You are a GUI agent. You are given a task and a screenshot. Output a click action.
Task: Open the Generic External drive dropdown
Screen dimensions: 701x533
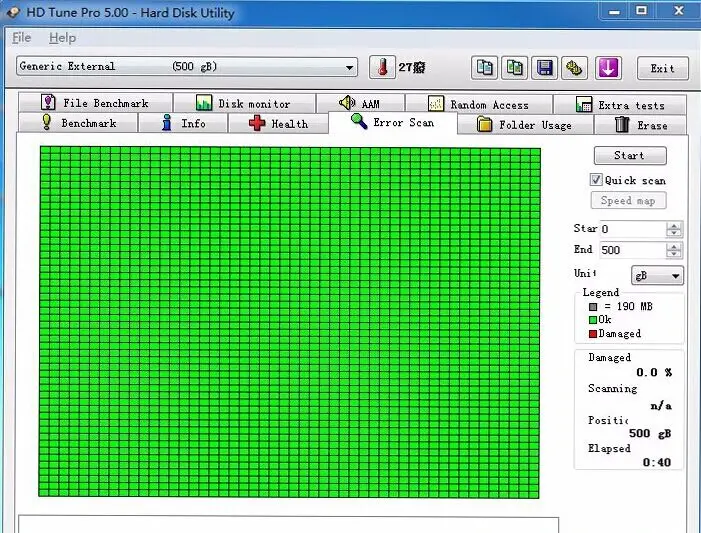(x=187, y=67)
